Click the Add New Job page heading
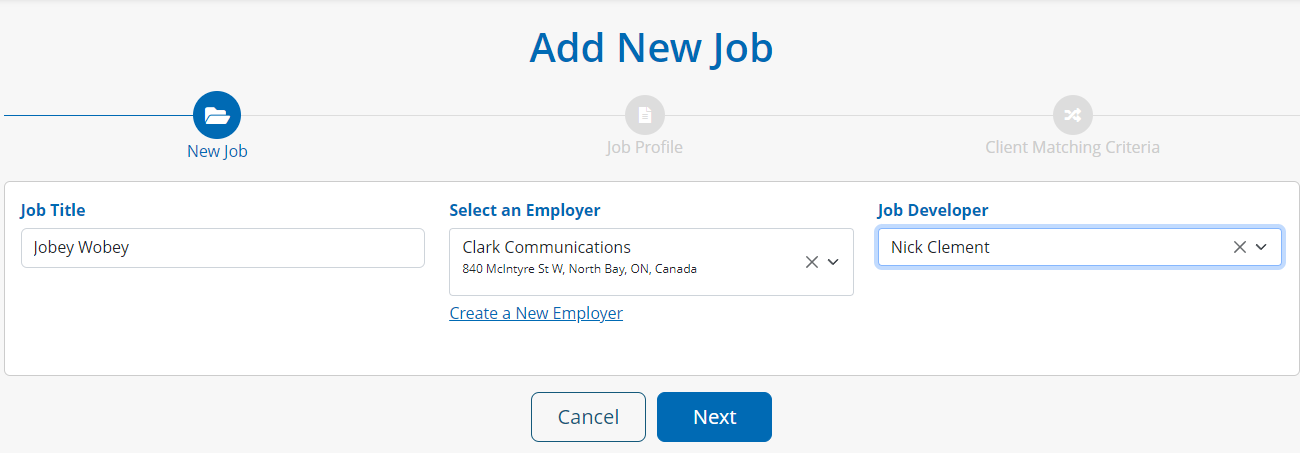 click(x=651, y=47)
